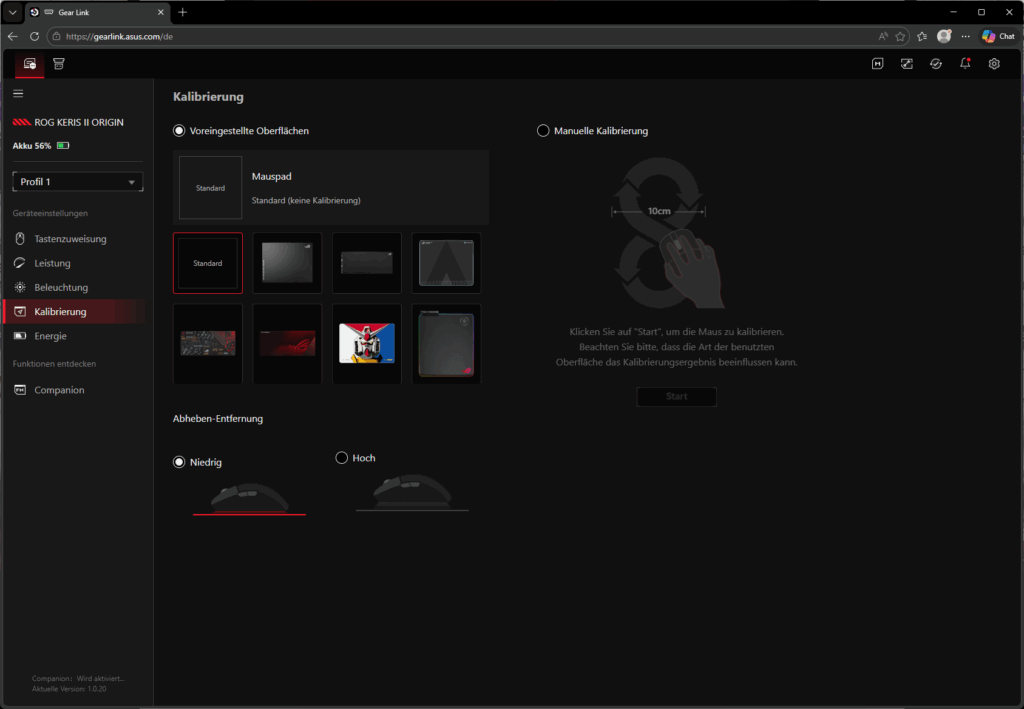Click the devices icon in the top bar
This screenshot has width=1024, height=709.
point(30,64)
